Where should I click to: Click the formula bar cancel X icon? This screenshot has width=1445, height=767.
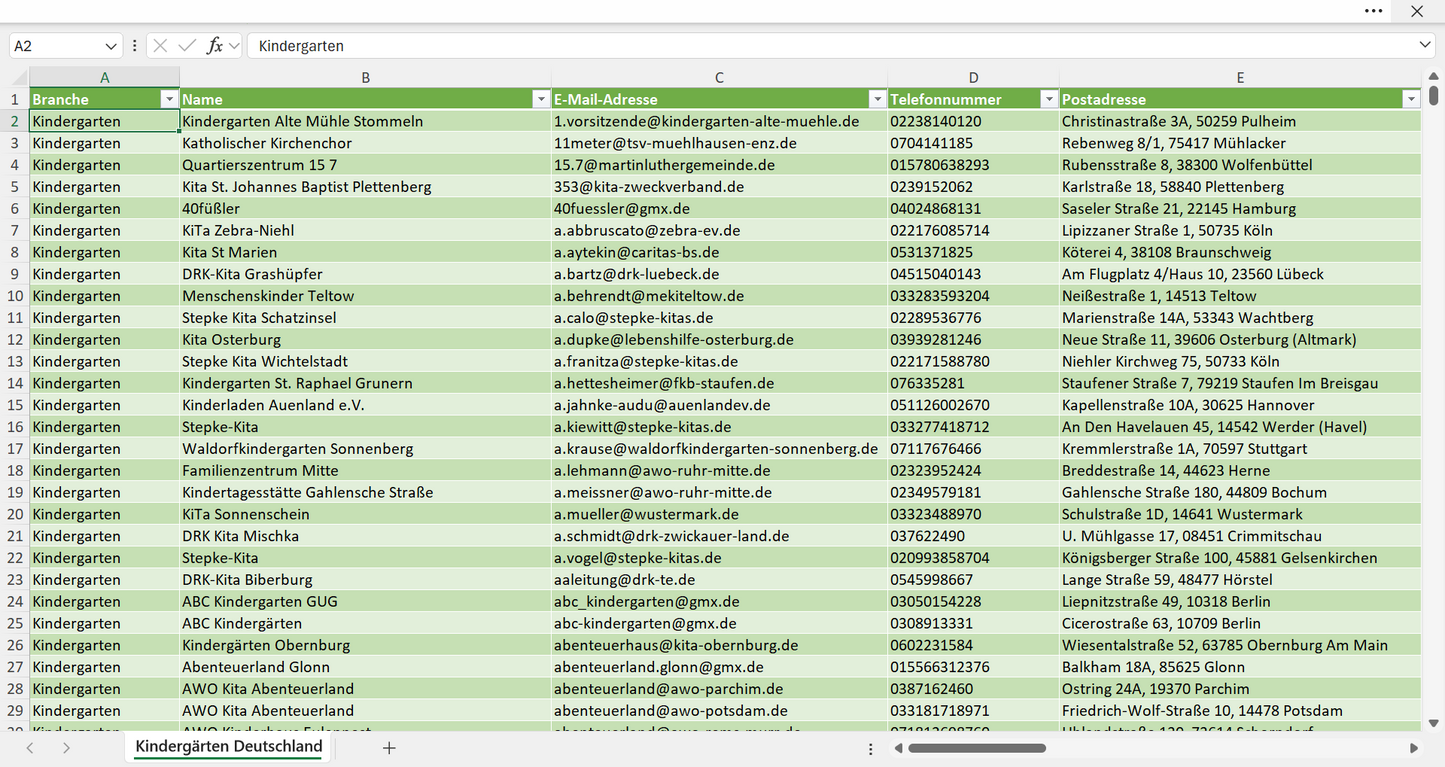coord(160,46)
